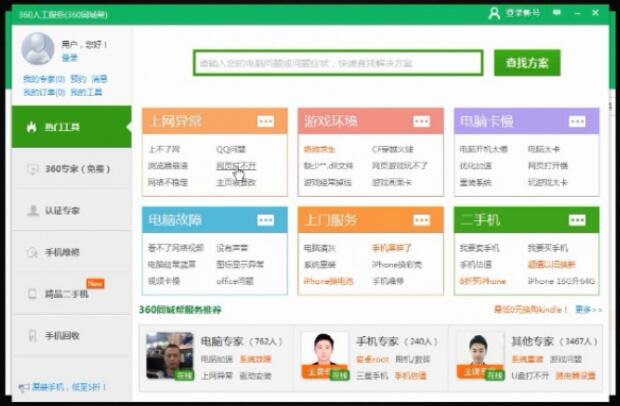The image size is (620, 406).
Task: Select office问题 in 电脑故障
Action: click(x=234, y=281)
